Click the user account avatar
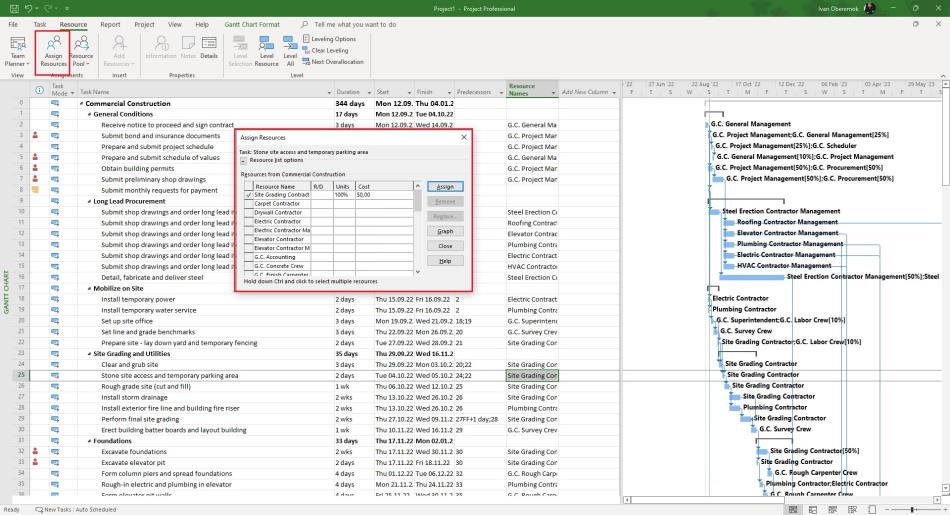950x515 pixels. click(870, 8)
